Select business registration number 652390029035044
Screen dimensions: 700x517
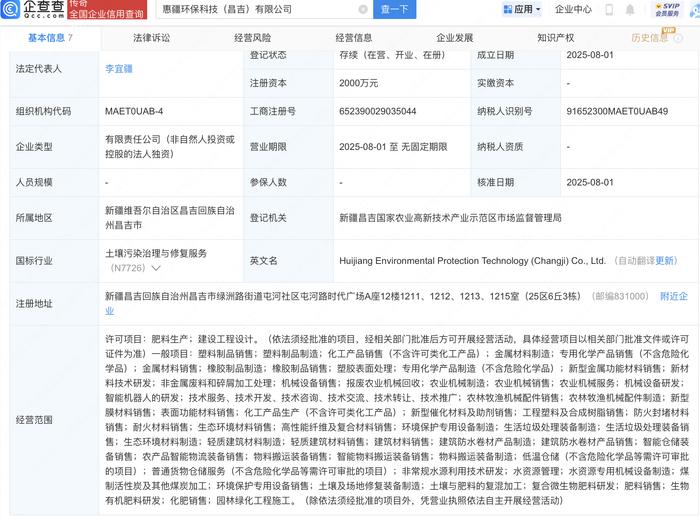pos(378,111)
